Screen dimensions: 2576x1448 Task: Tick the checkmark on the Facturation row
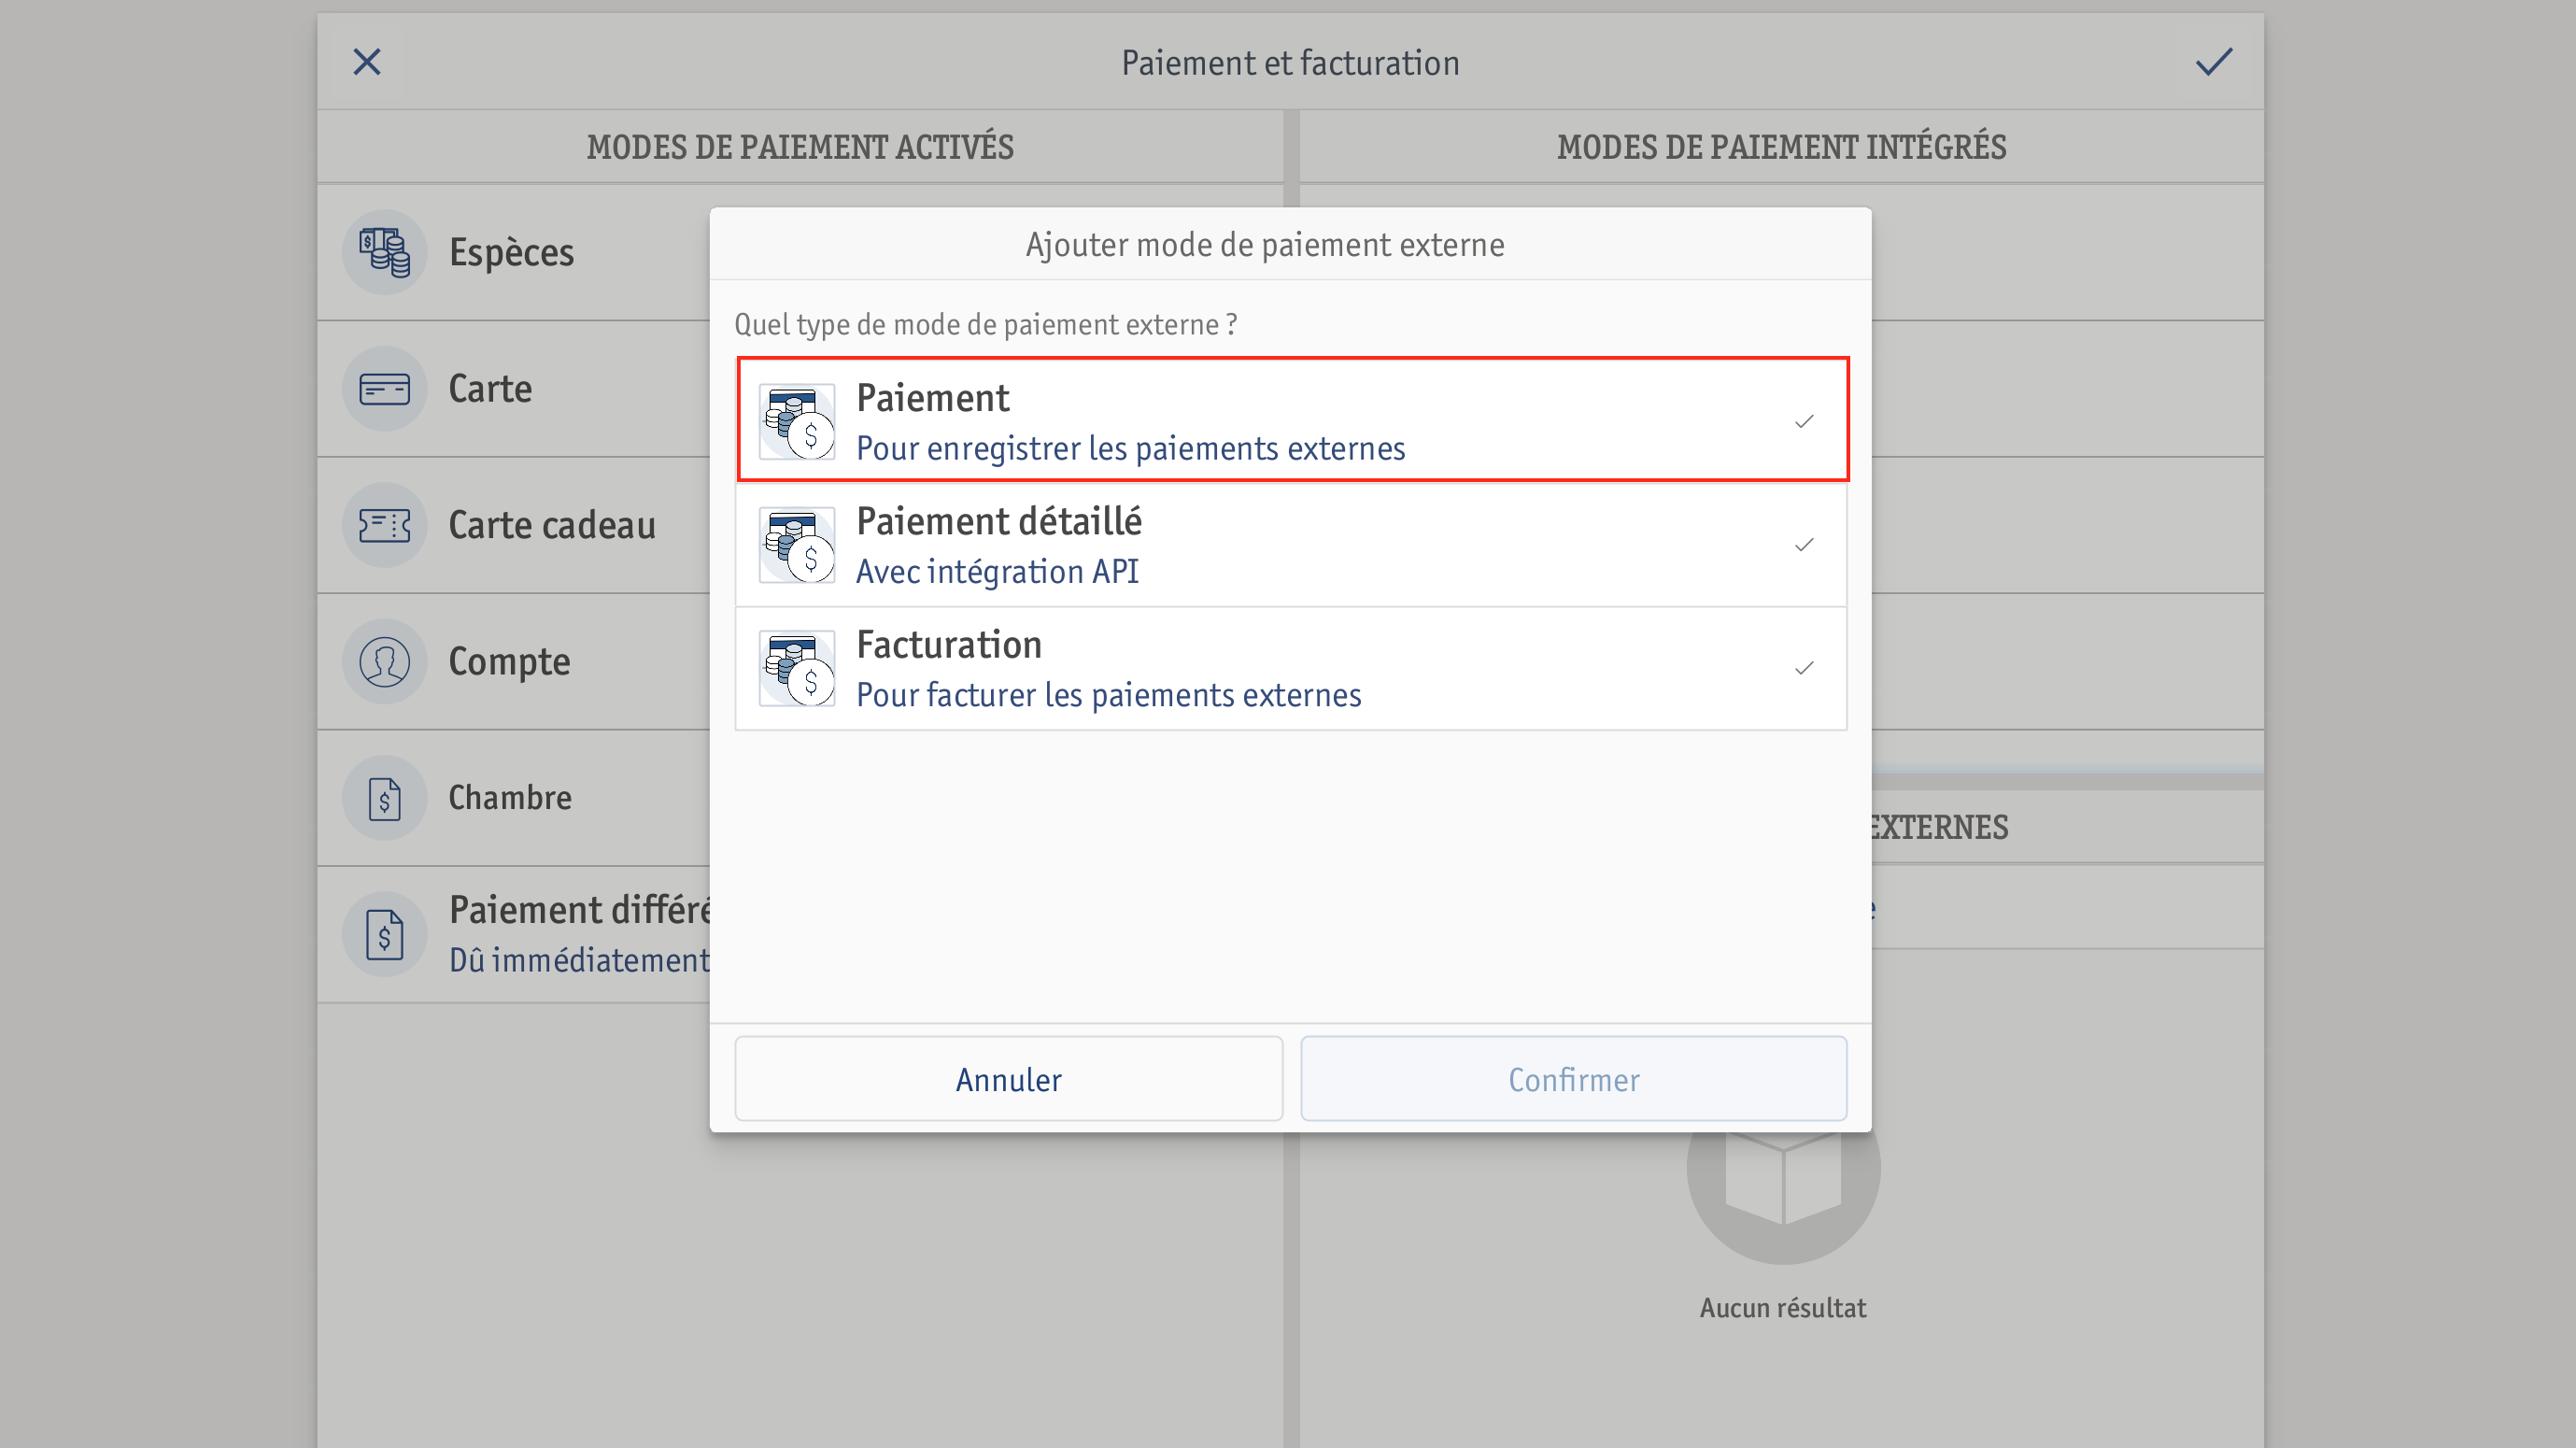(1804, 668)
